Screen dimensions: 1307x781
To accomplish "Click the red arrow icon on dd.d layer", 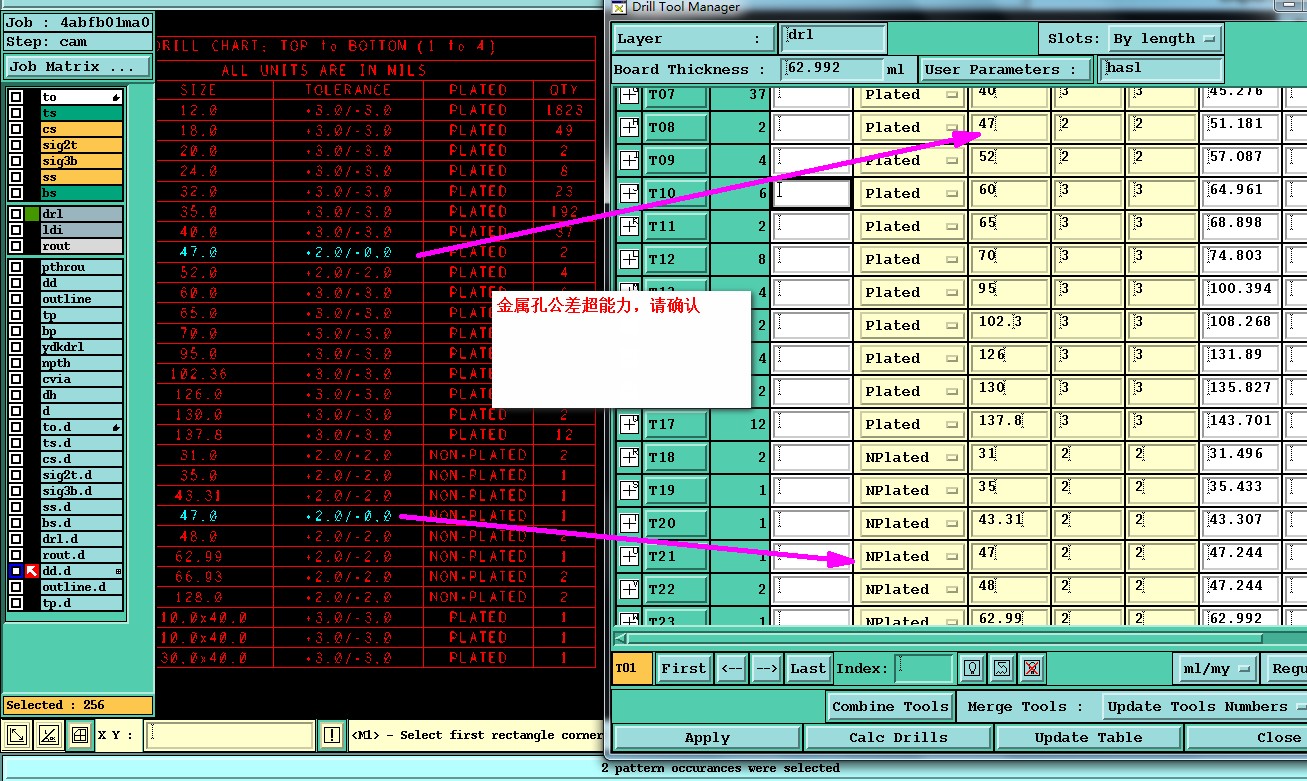I will tap(31, 571).
